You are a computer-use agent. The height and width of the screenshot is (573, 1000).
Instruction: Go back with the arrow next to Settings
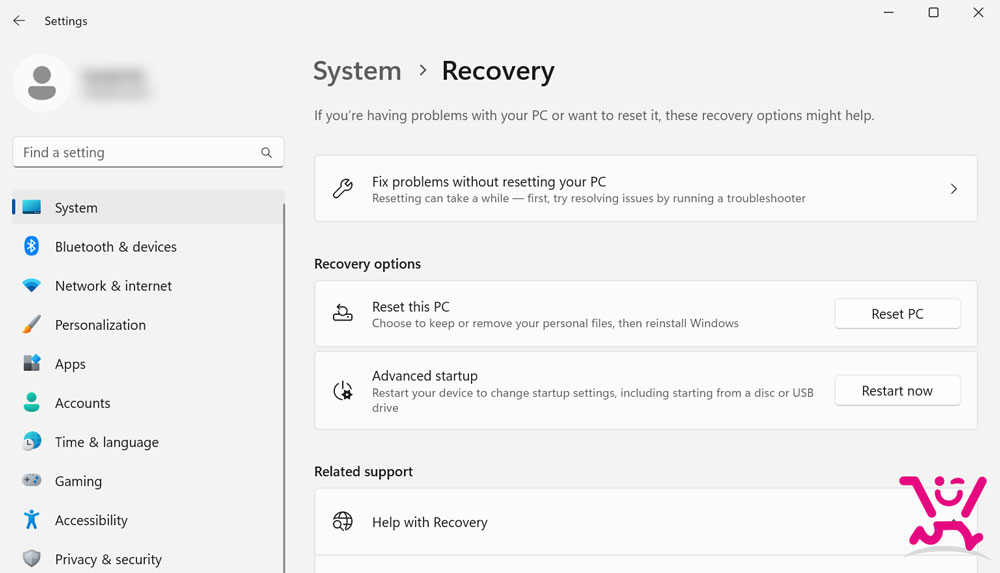(19, 21)
